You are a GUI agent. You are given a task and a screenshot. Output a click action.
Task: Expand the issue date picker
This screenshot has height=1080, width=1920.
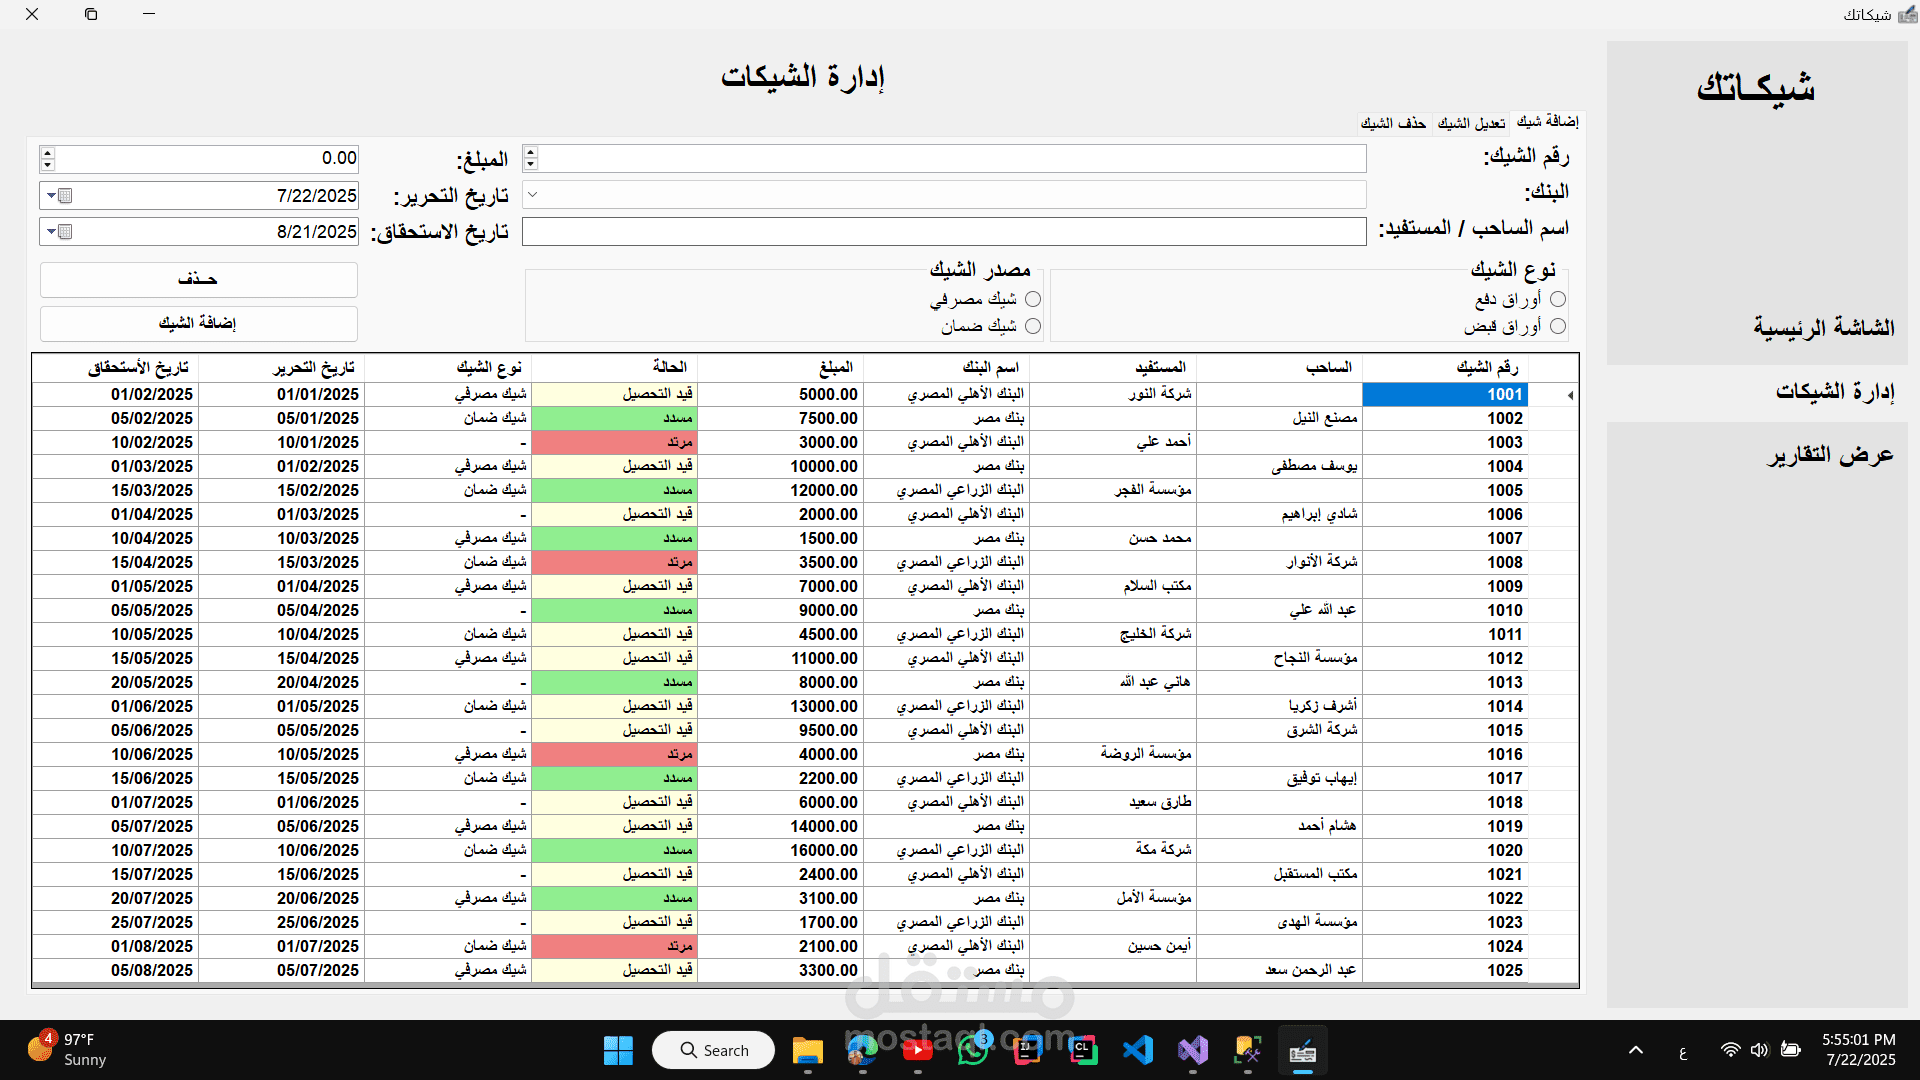tap(52, 195)
